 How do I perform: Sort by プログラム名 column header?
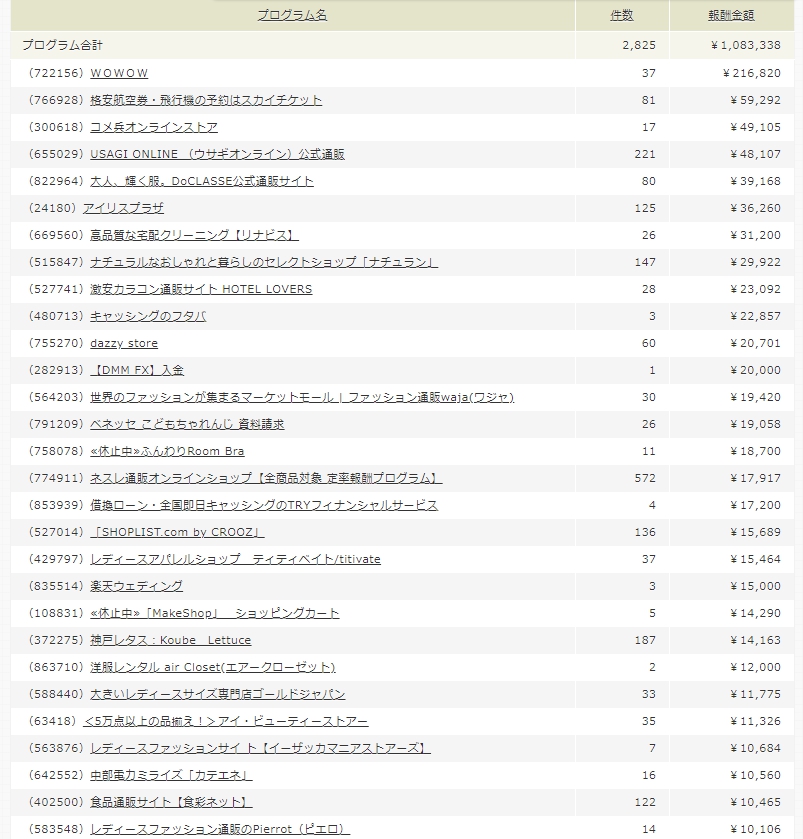coord(292,15)
